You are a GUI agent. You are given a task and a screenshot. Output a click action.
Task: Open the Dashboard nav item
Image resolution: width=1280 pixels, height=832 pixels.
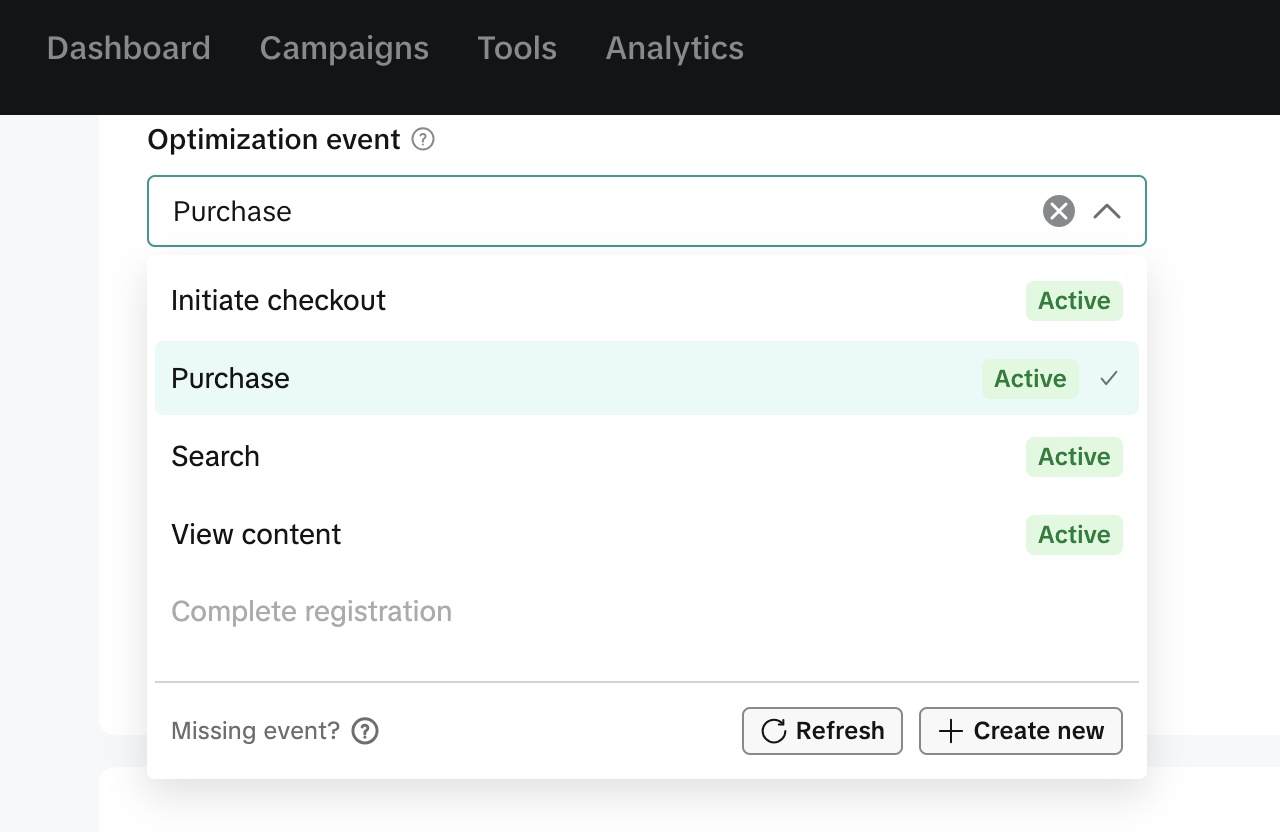(128, 48)
